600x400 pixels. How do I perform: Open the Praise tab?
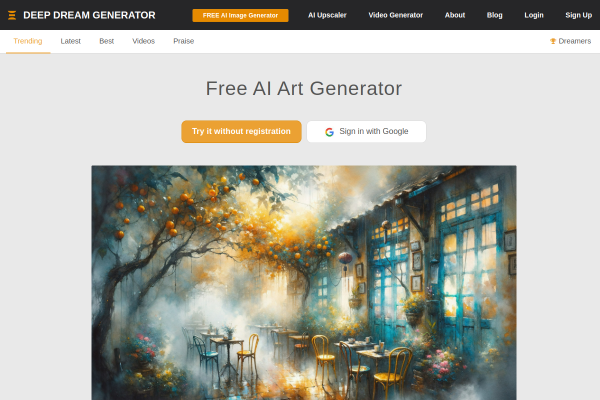[184, 41]
